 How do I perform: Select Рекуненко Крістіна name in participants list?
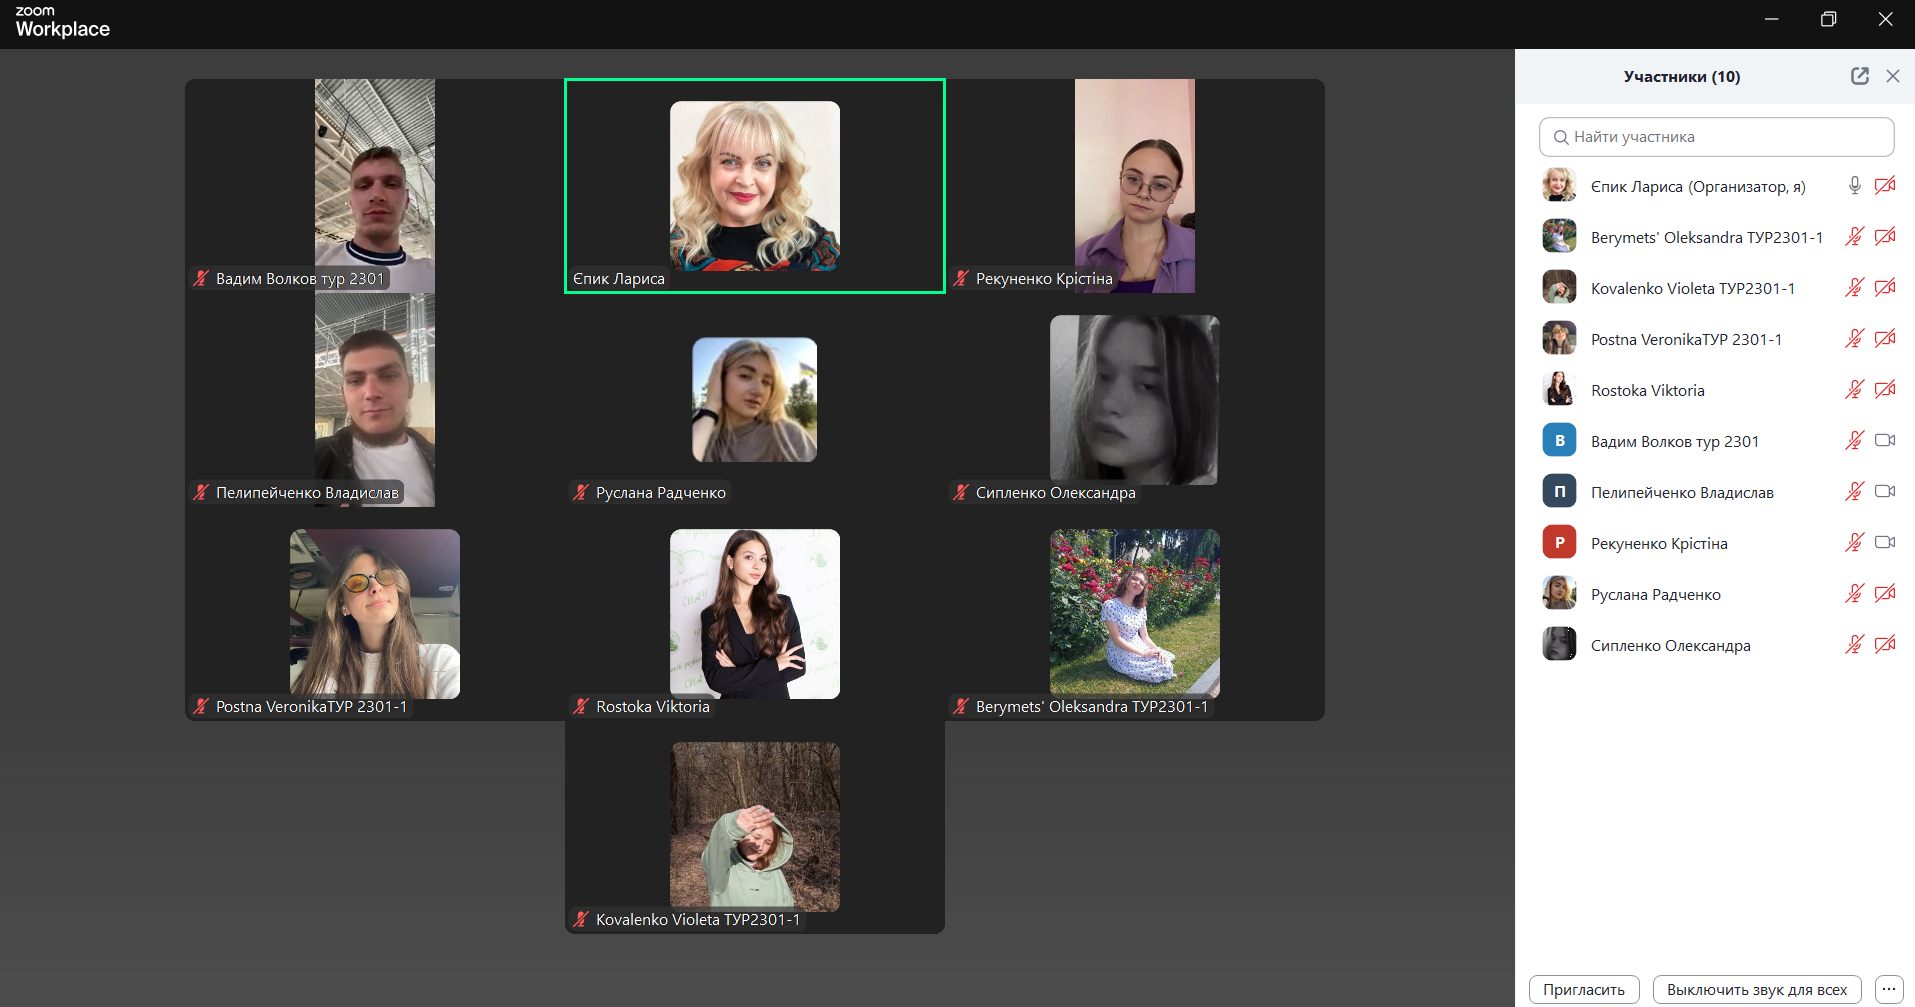1659,544
